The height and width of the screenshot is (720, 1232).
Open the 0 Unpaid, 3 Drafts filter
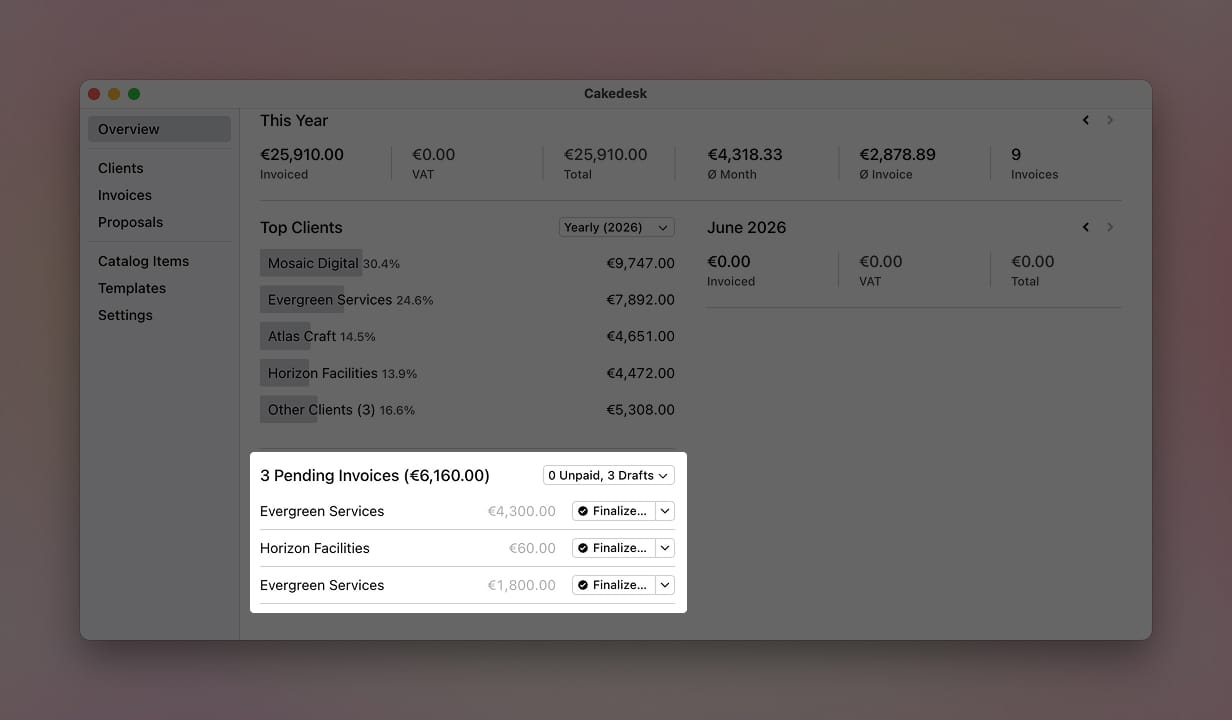(609, 475)
